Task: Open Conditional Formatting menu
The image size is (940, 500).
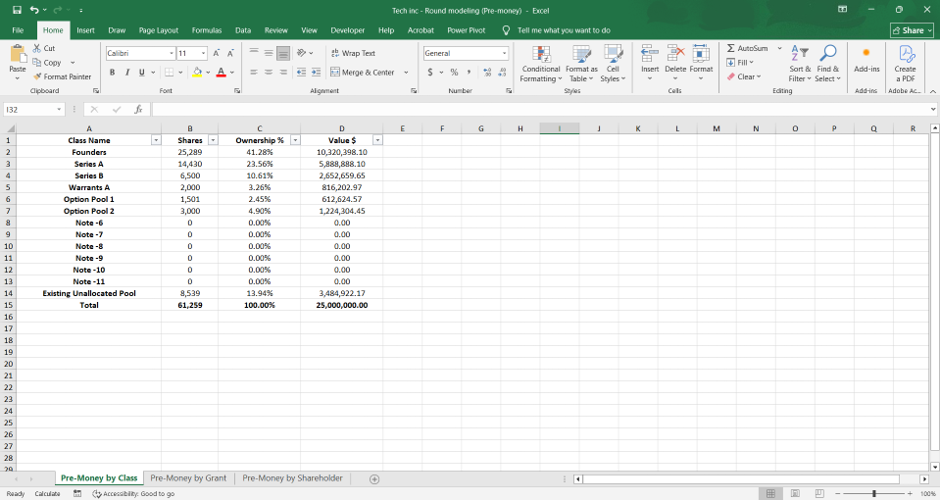Action: tap(541, 64)
